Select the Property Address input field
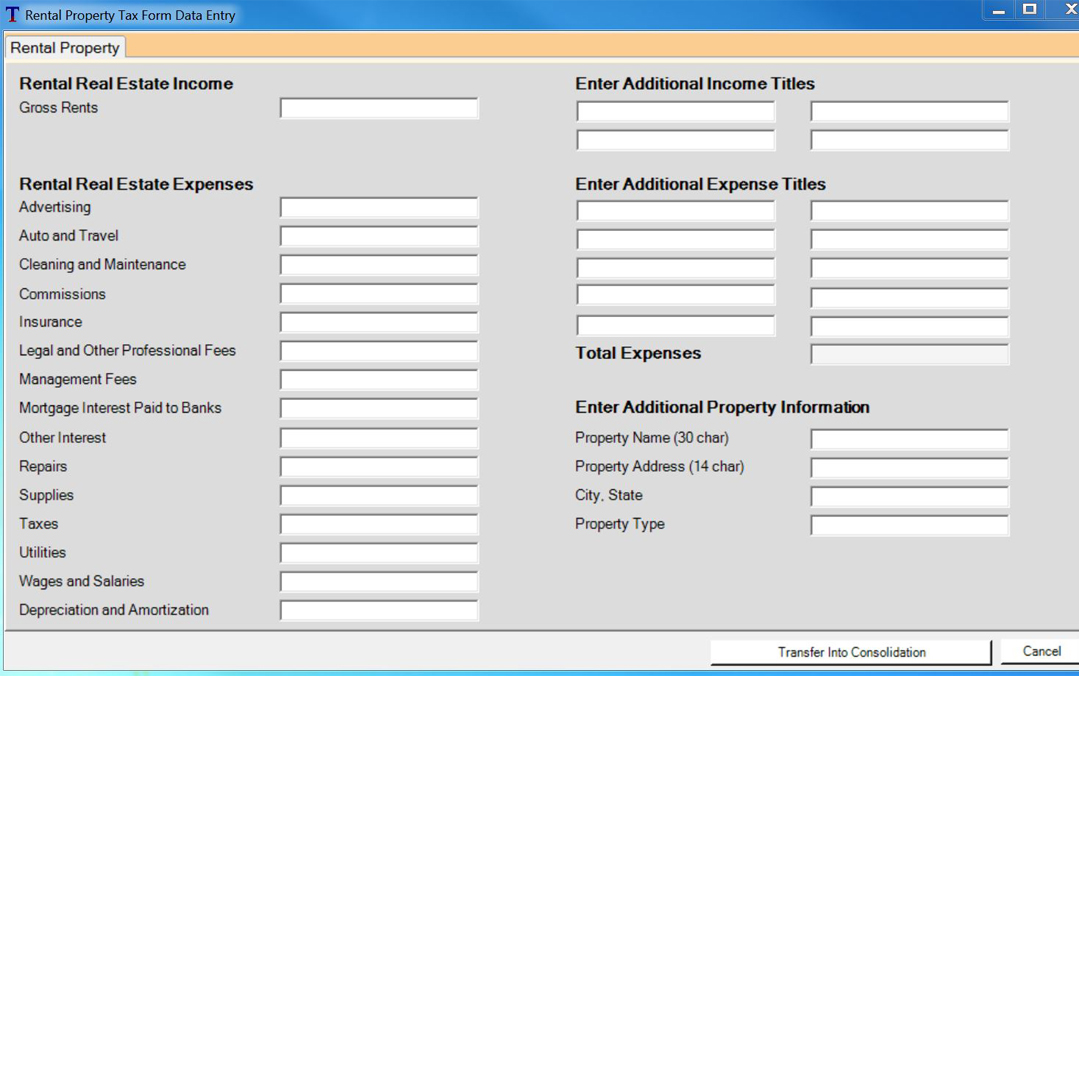Viewport: 1079px width, 1083px height. tap(908, 467)
